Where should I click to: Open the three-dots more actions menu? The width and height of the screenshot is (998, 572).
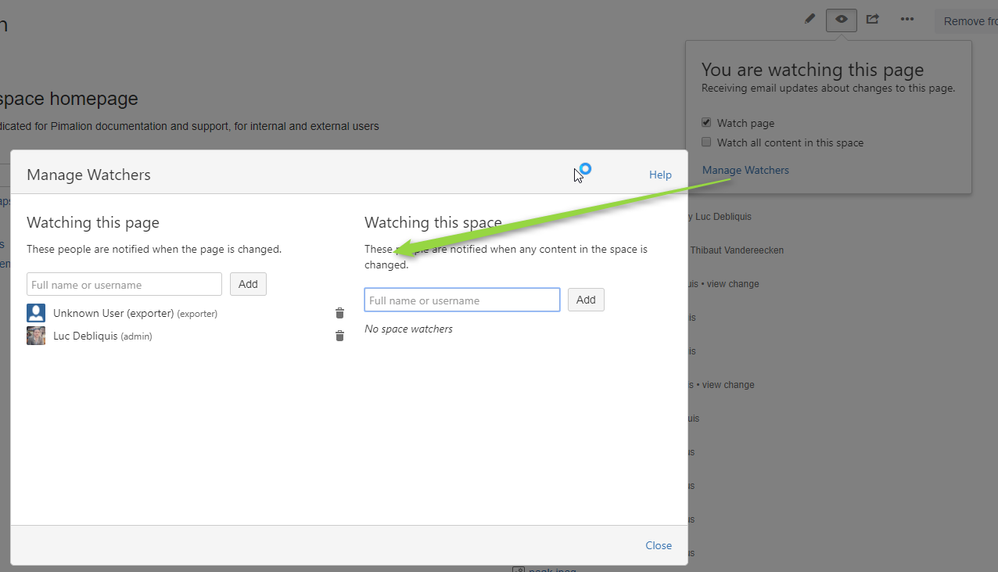point(907,19)
